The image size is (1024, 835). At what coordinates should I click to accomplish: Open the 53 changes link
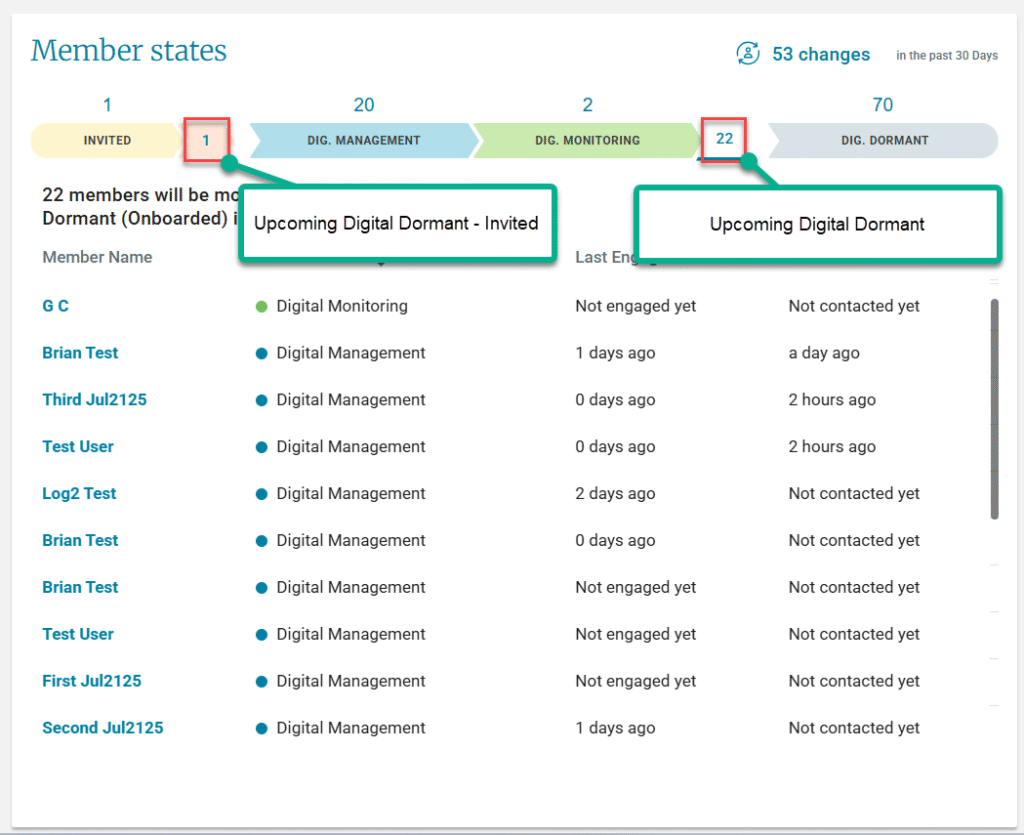click(x=821, y=55)
